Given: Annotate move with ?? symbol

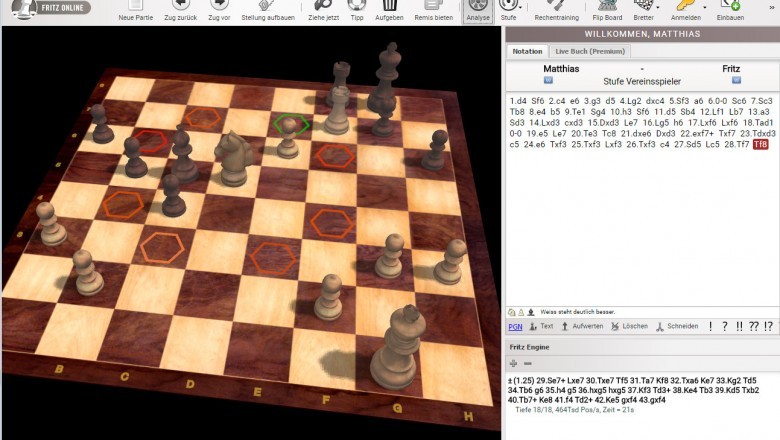Looking at the screenshot, I should point(754,326).
